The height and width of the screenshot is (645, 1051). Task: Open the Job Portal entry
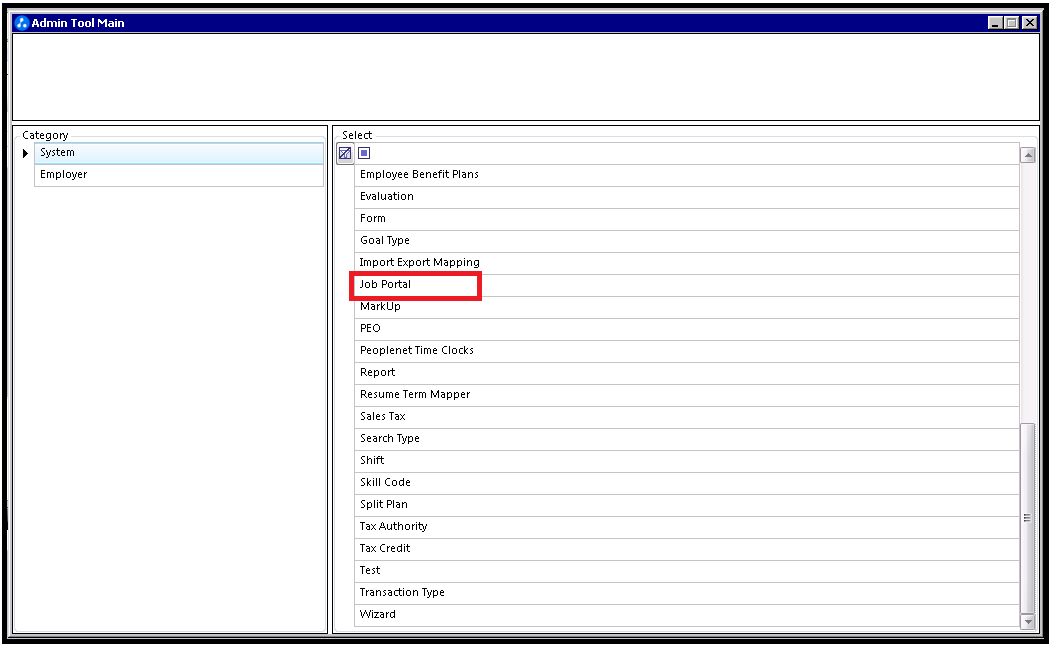point(386,285)
